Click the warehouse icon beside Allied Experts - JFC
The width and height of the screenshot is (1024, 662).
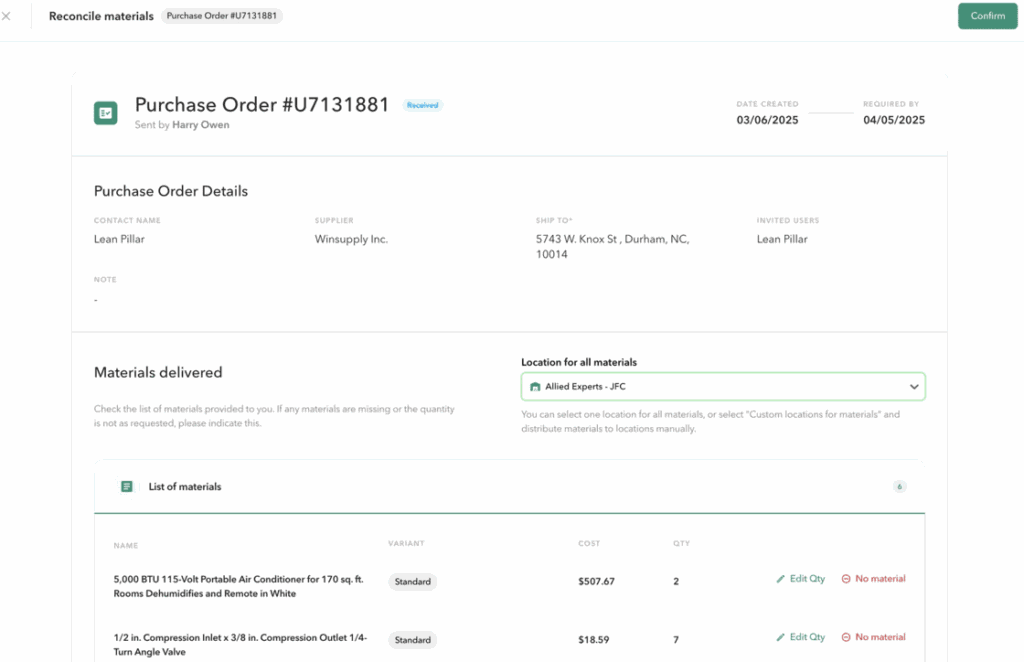pos(535,386)
